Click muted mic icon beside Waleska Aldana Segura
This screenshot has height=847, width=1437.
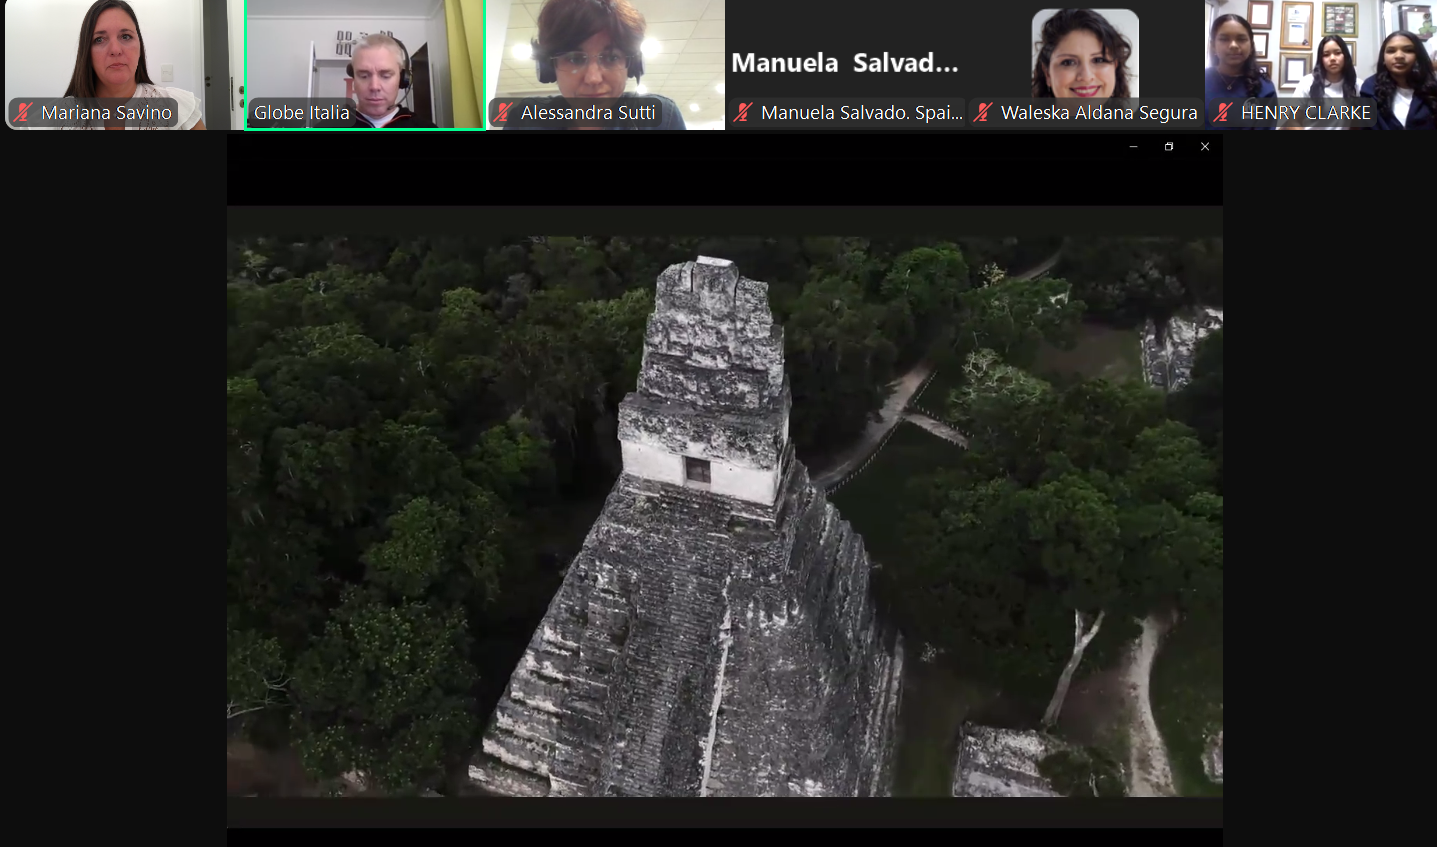click(x=984, y=113)
